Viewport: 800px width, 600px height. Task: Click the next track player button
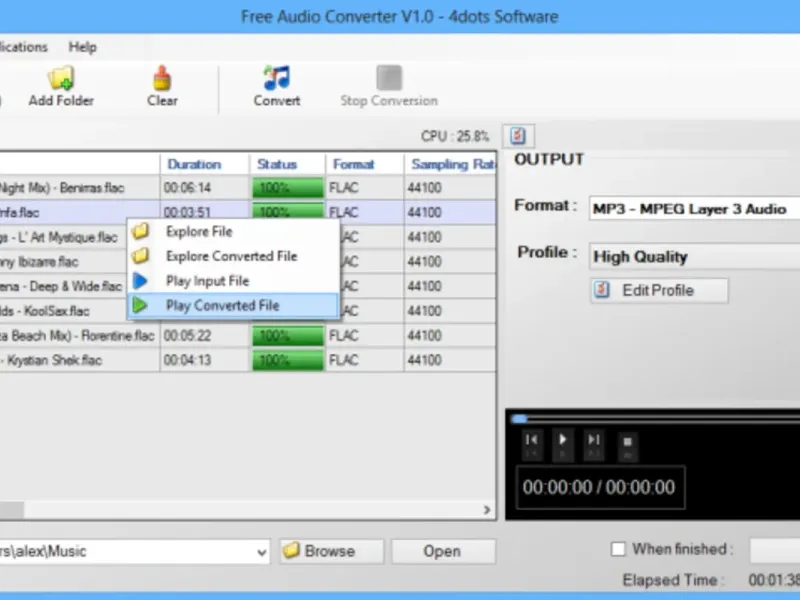[593, 444]
